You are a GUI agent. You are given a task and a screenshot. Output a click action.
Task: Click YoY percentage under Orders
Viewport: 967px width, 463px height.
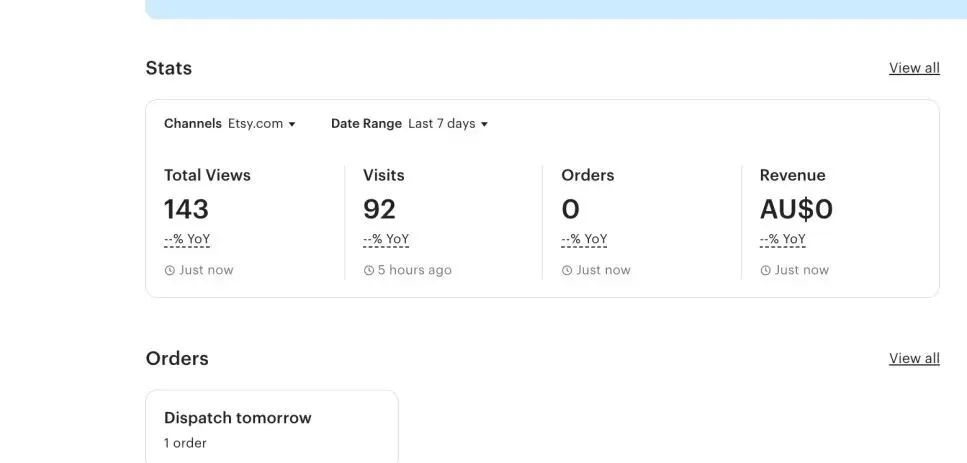584,240
